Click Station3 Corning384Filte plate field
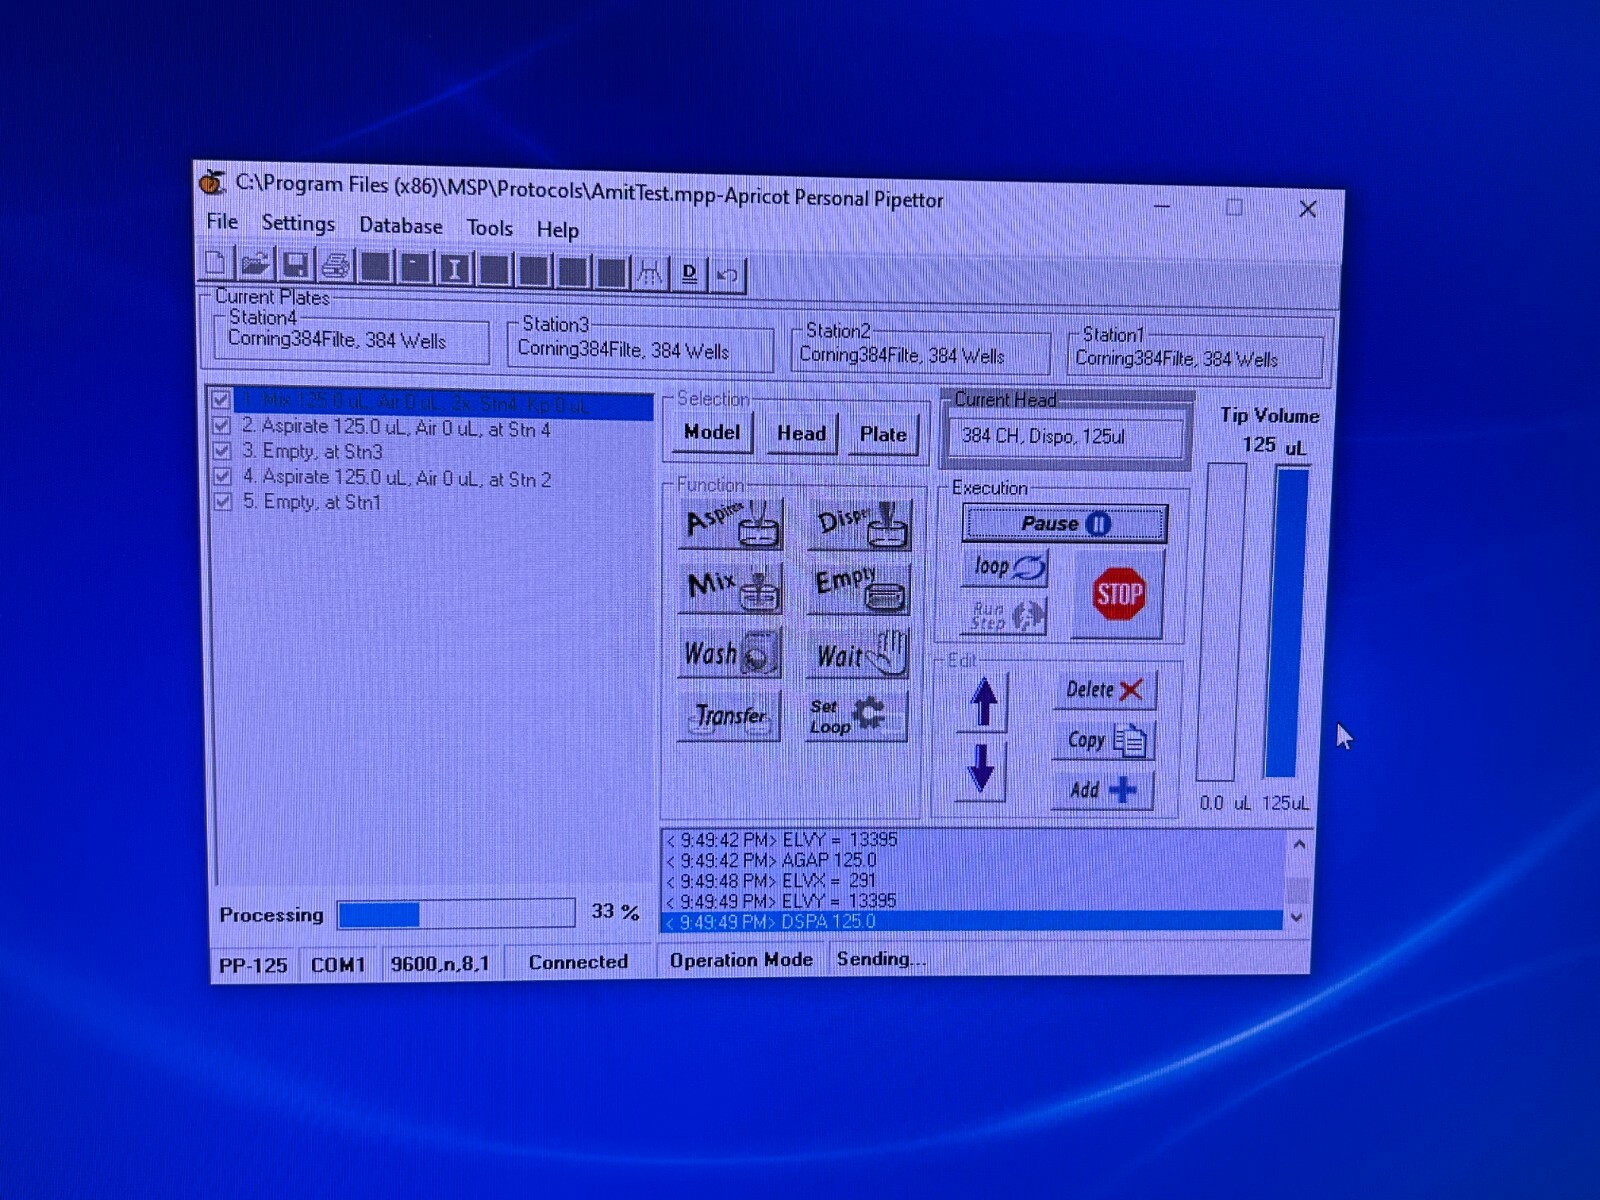Screen dimensions: 1600x1200 640,350
